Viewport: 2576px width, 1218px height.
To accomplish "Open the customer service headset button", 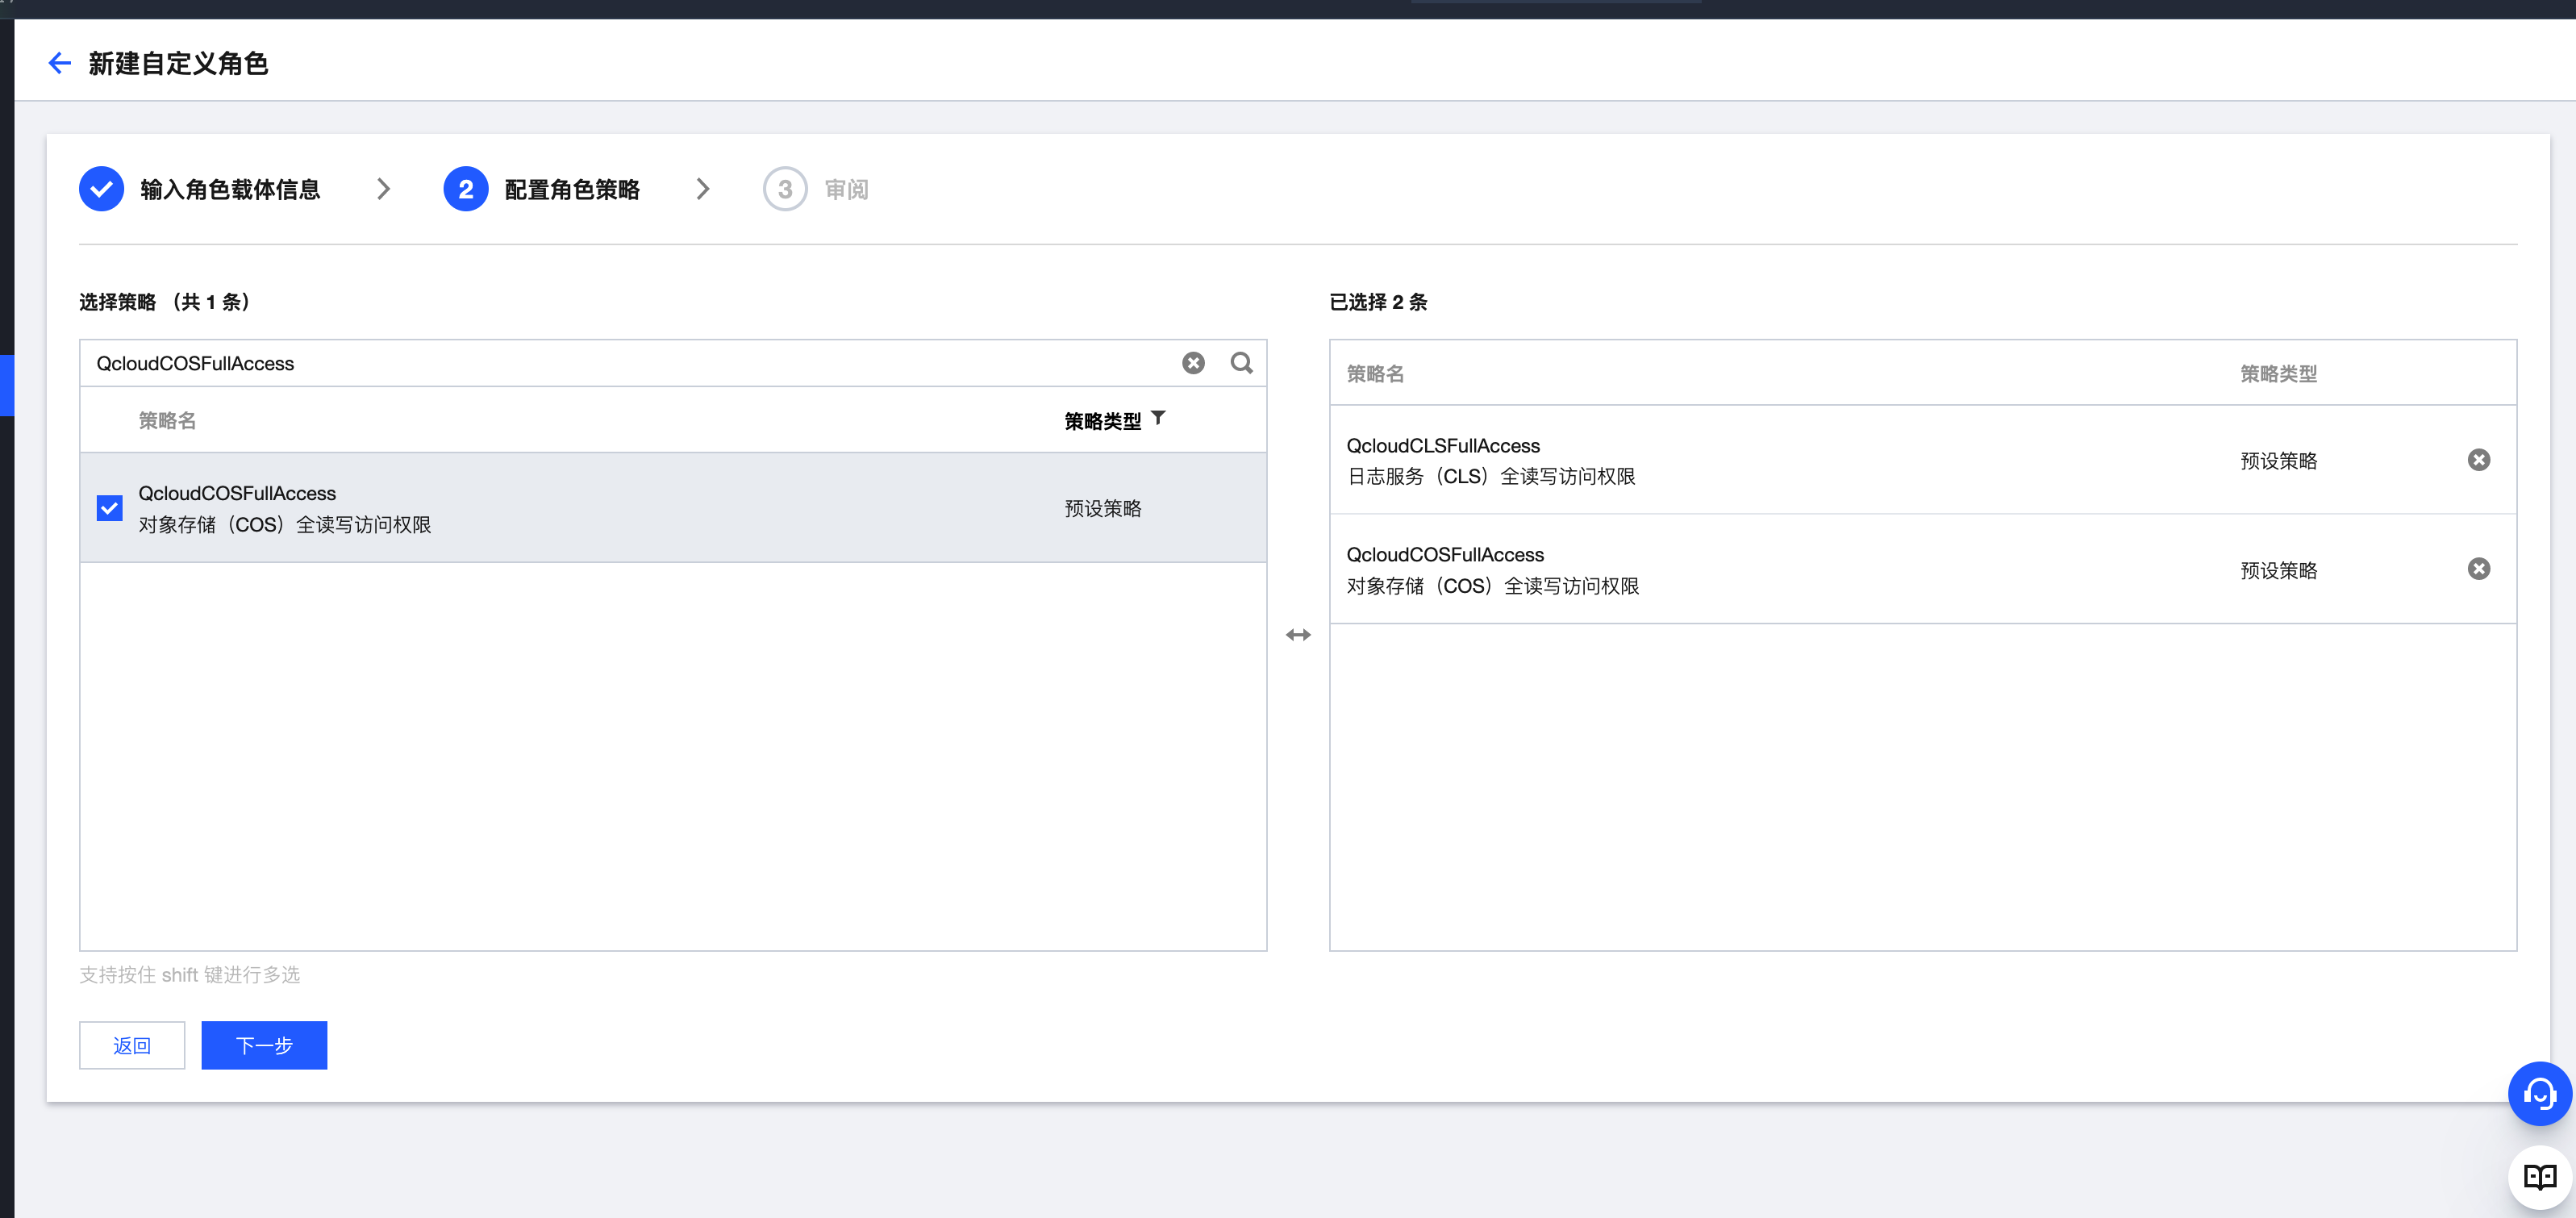I will click(x=2539, y=1093).
